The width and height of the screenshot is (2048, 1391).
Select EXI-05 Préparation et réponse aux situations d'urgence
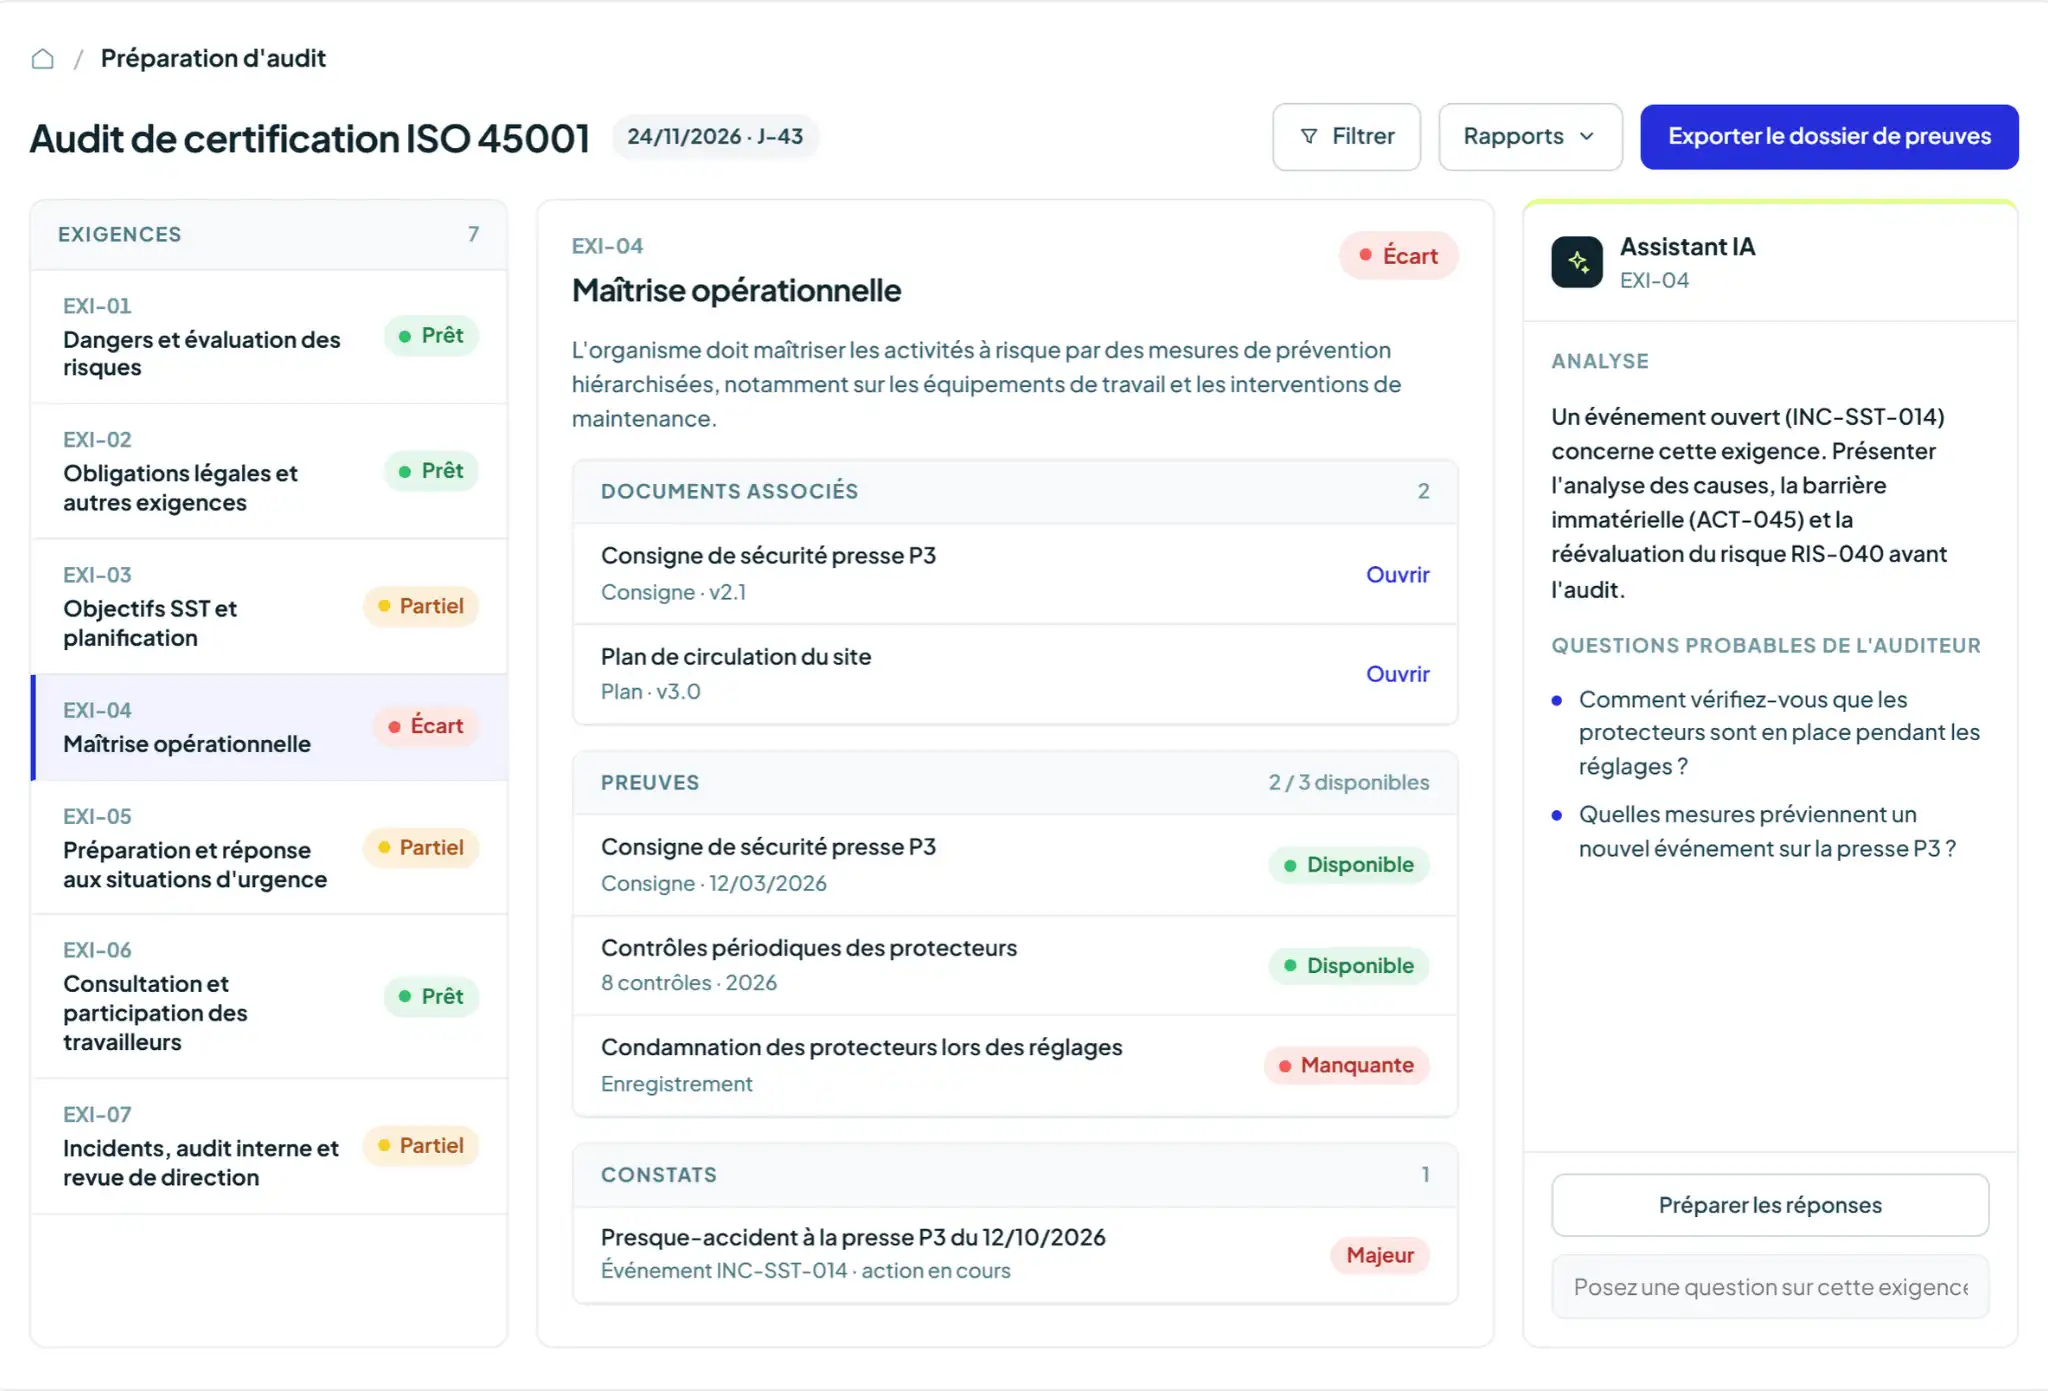tap(269, 848)
